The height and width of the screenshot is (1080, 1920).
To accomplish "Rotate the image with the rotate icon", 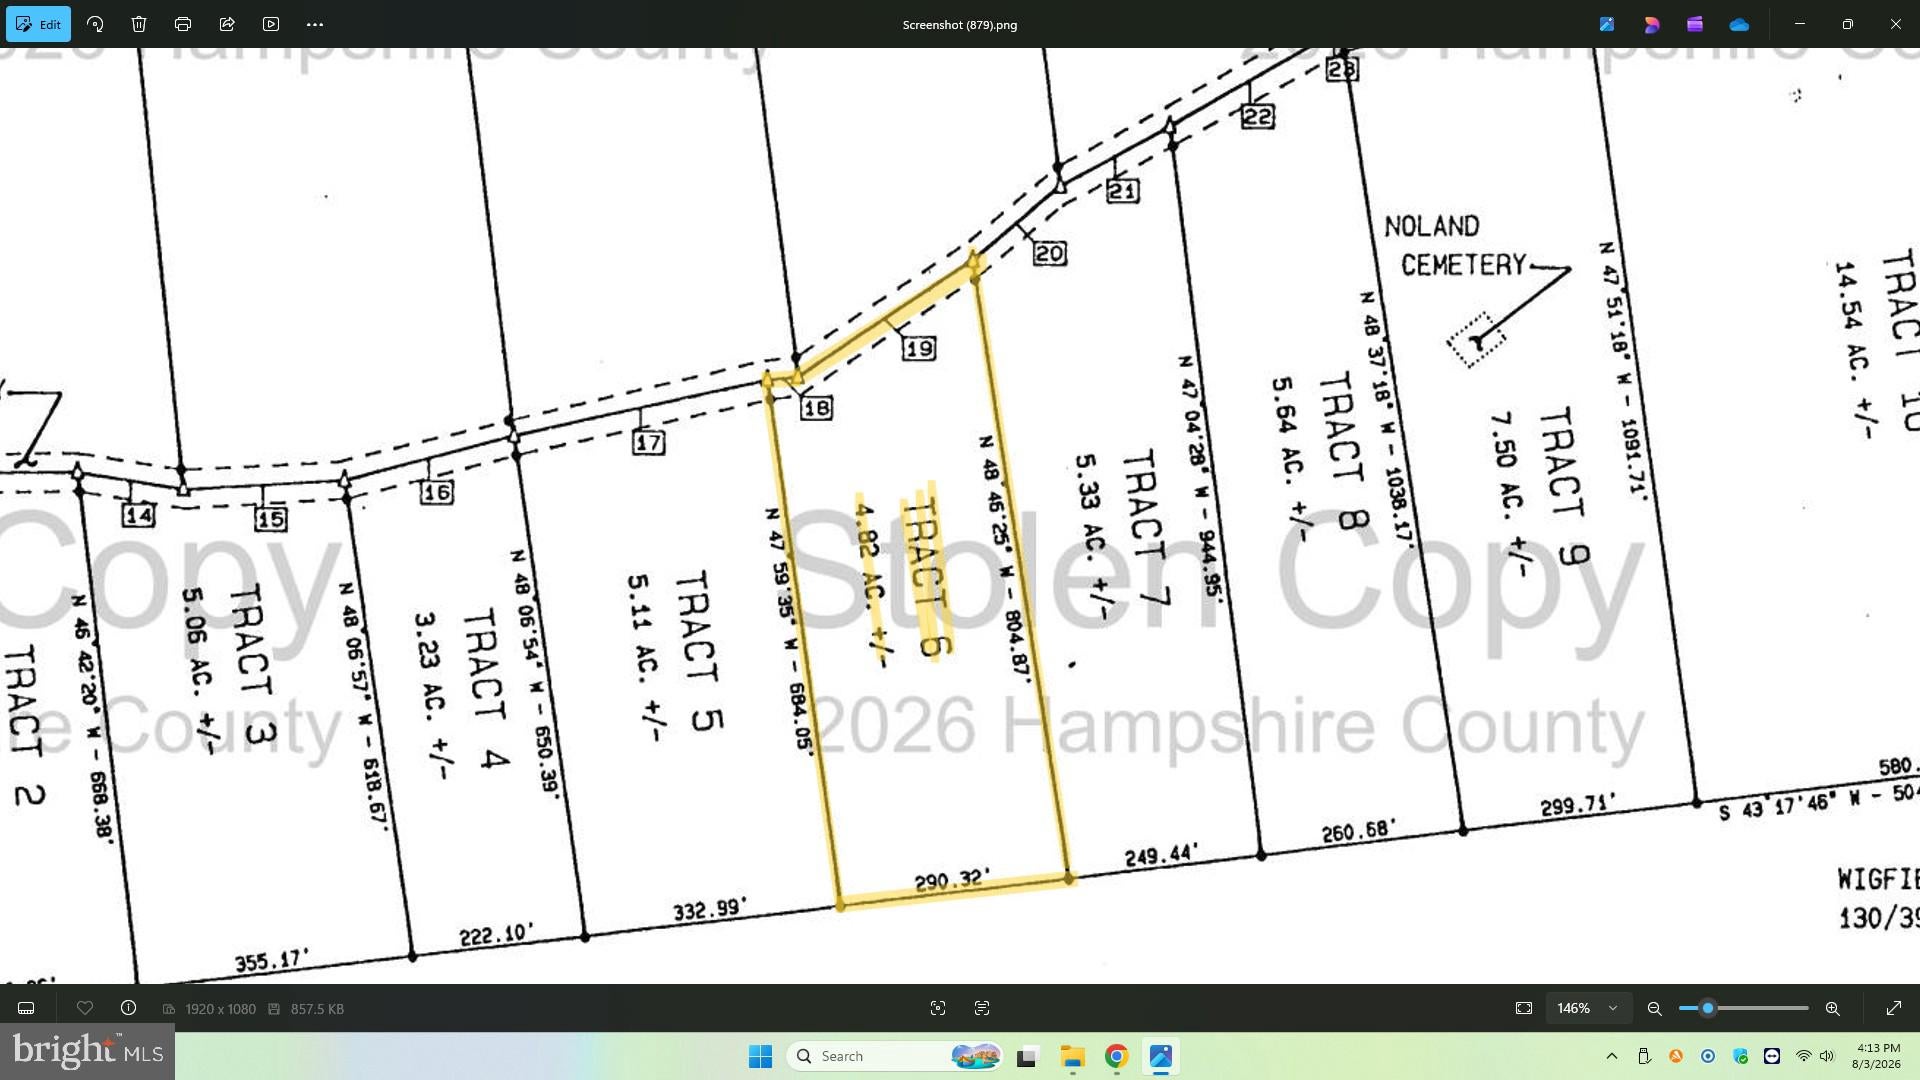I will 95,24.
